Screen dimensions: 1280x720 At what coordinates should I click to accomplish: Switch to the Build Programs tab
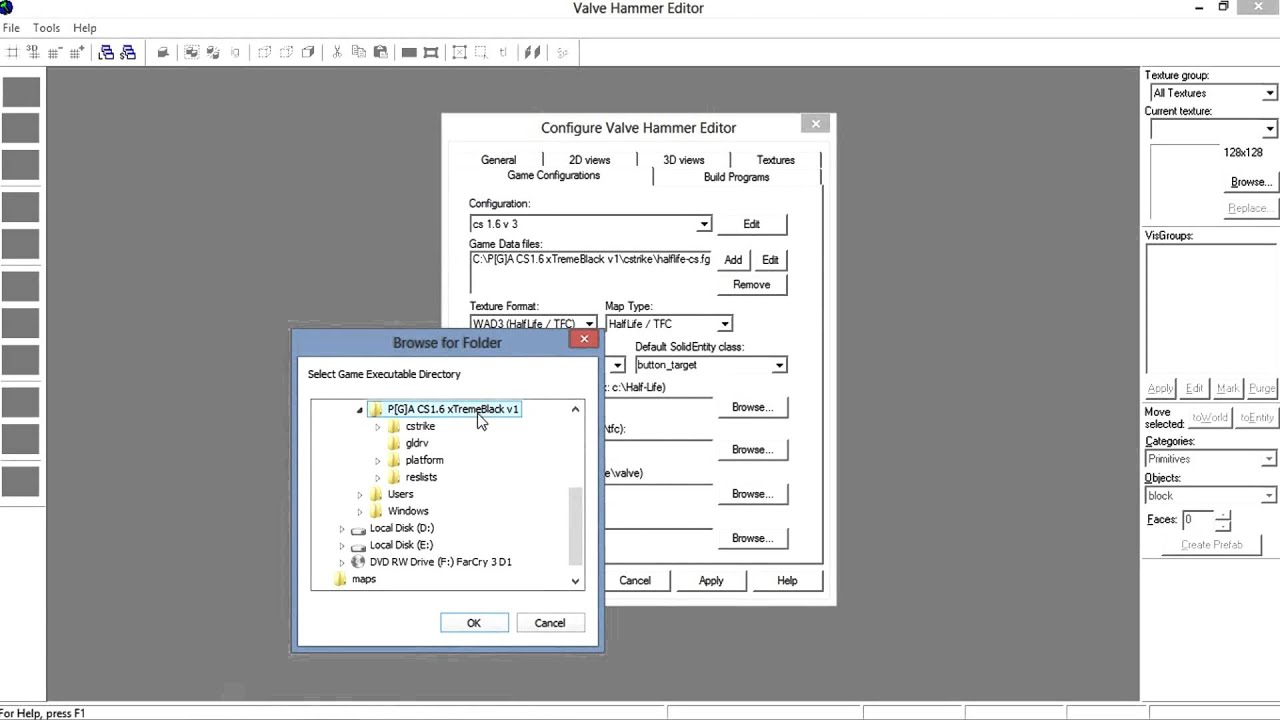pyautogui.click(x=737, y=177)
